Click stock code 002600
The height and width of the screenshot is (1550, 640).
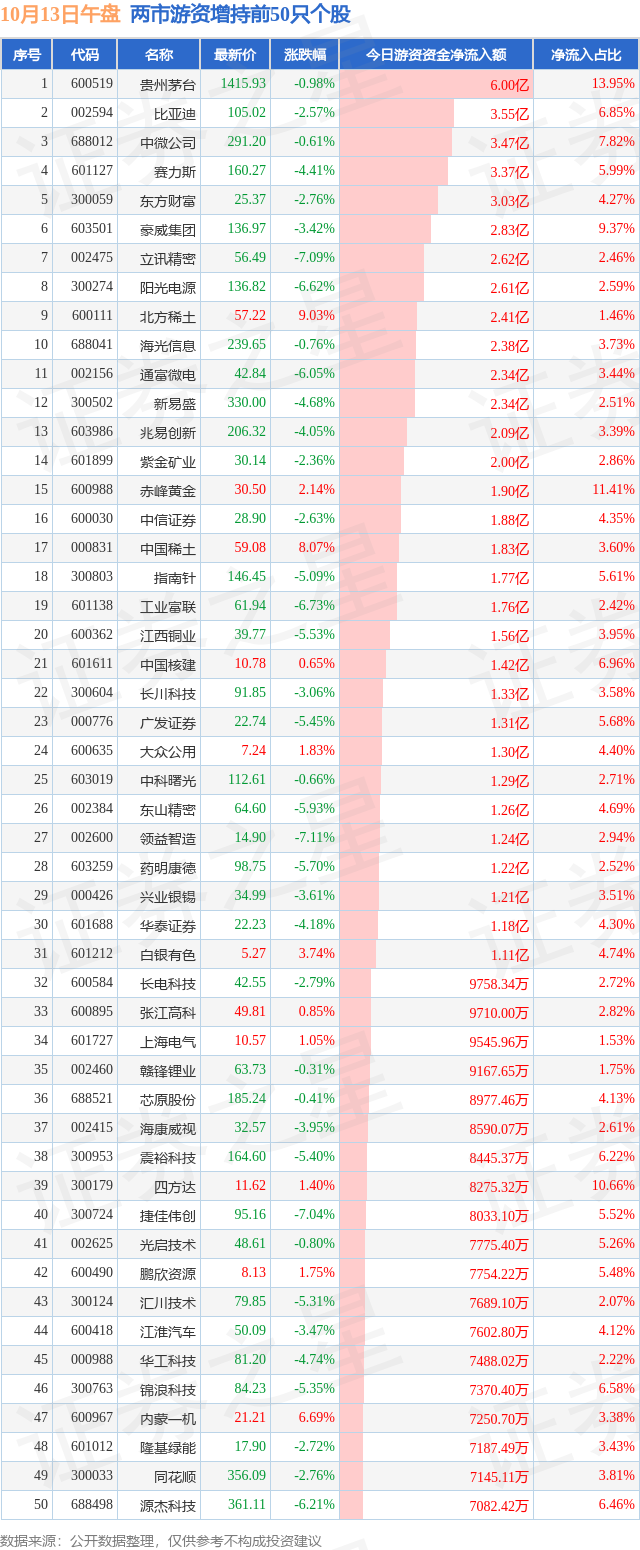click(92, 838)
